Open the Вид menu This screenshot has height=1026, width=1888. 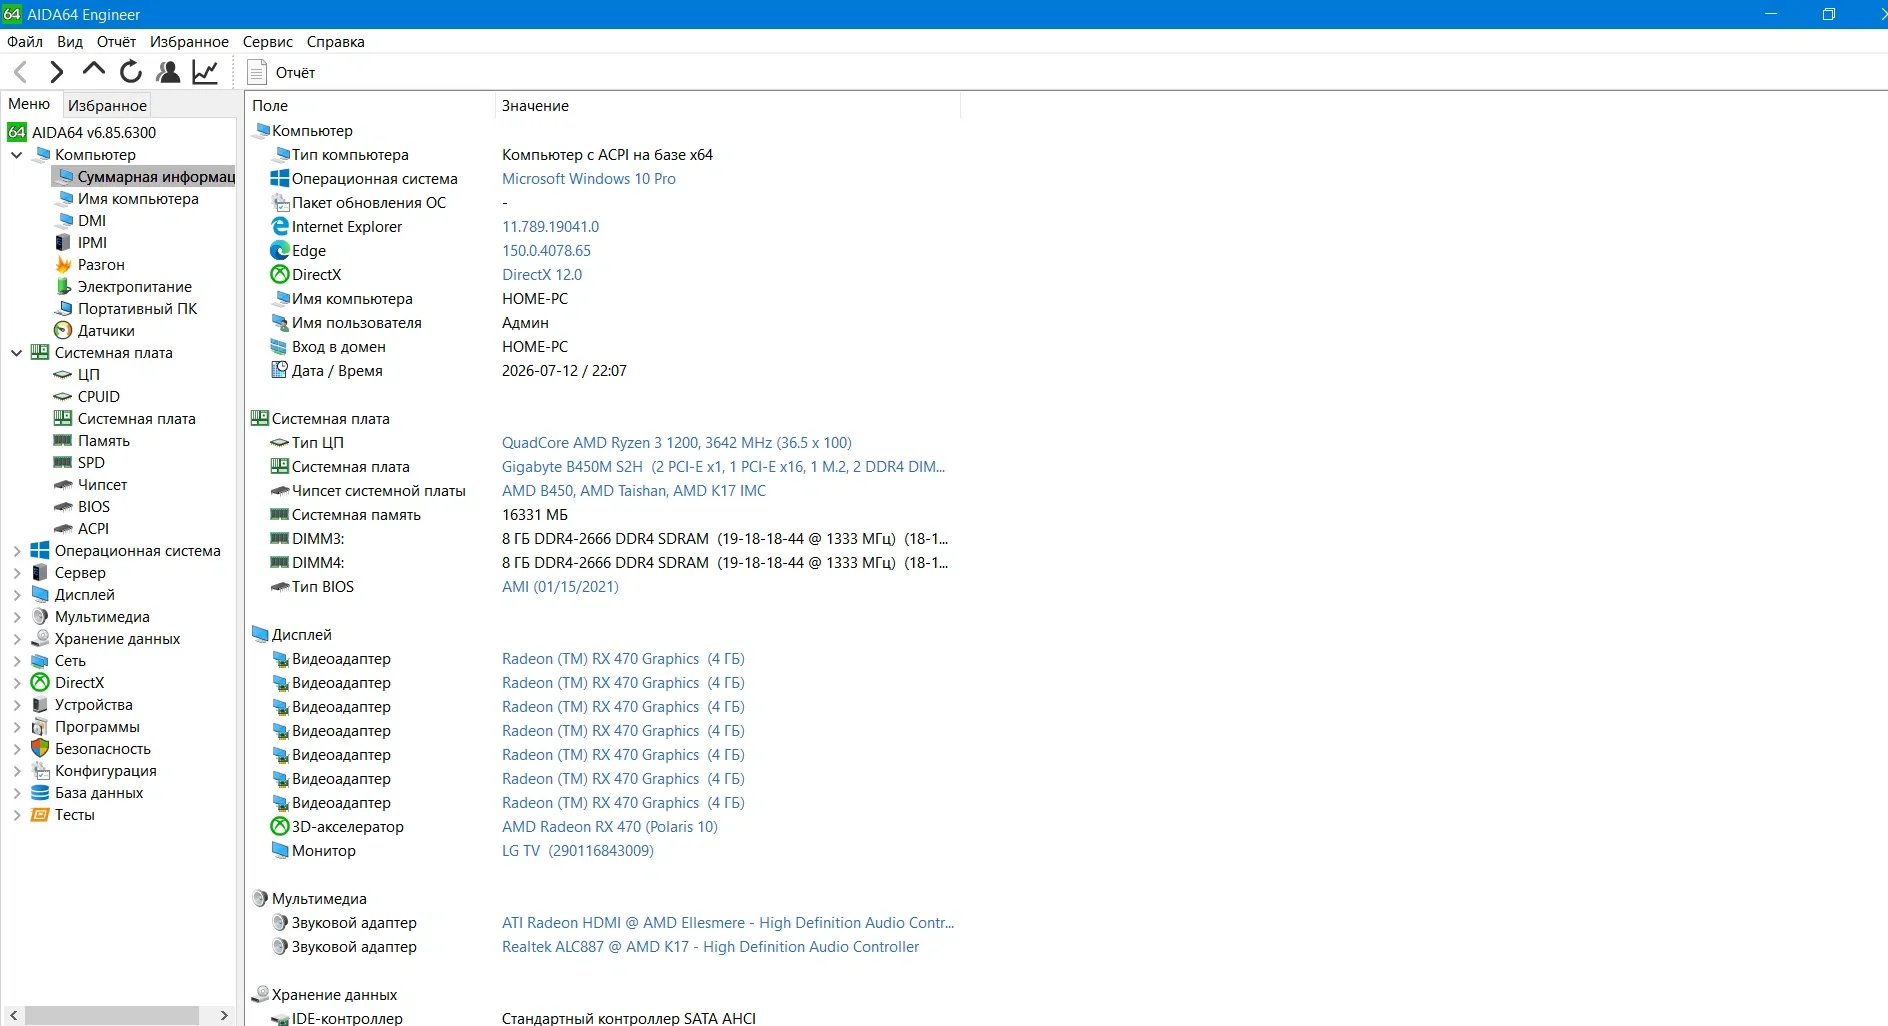tap(70, 42)
